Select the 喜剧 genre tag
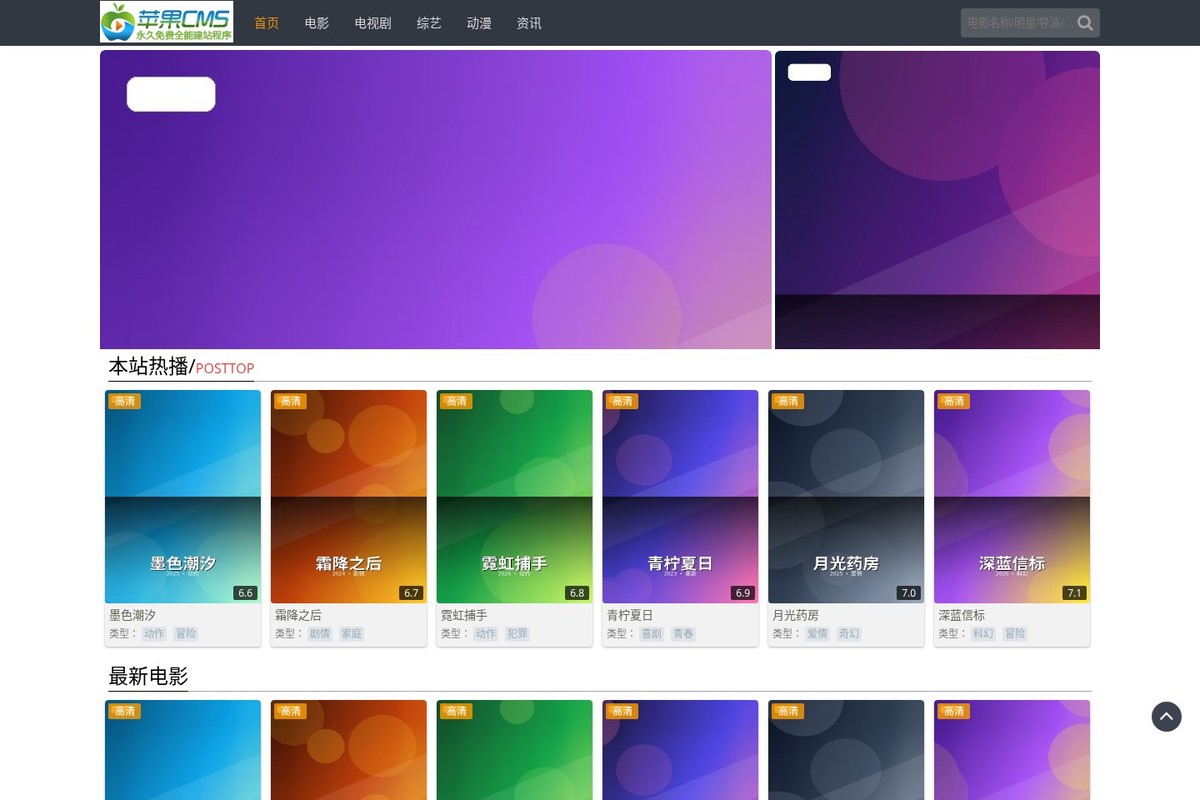This screenshot has width=1200, height=800. point(652,634)
